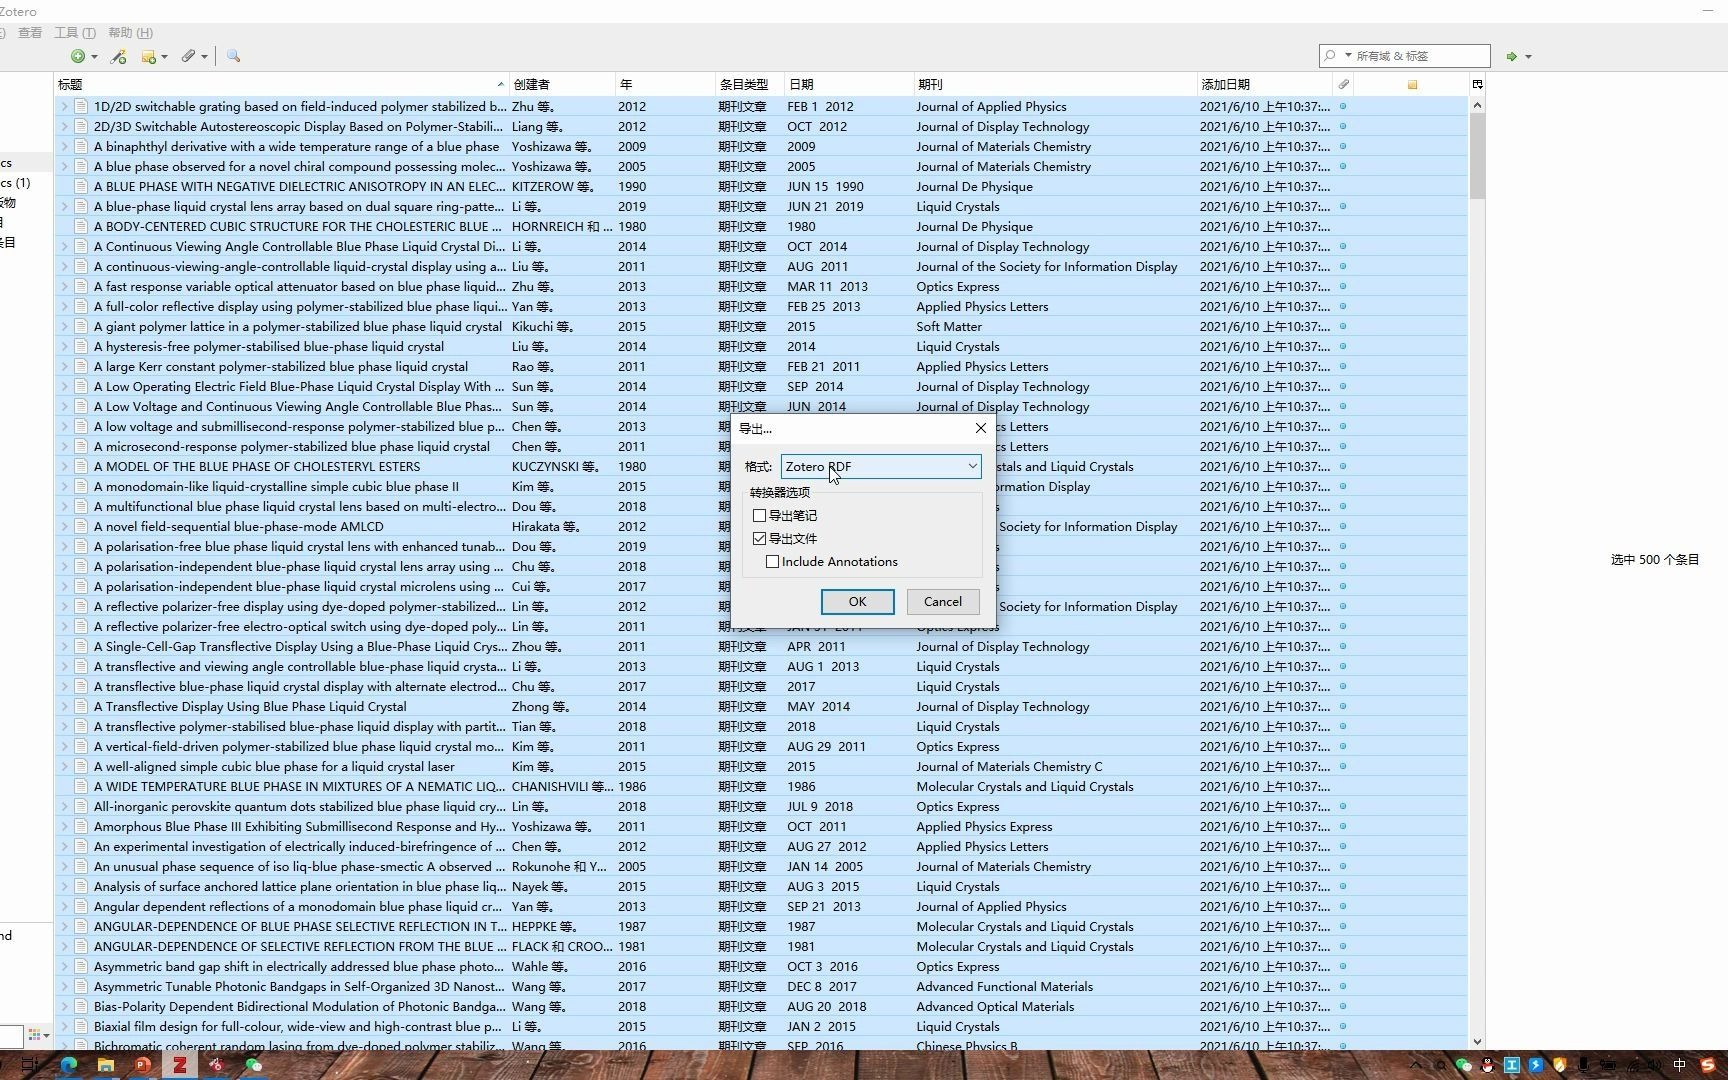Click the Task View taskbar icon

tap(30, 1065)
